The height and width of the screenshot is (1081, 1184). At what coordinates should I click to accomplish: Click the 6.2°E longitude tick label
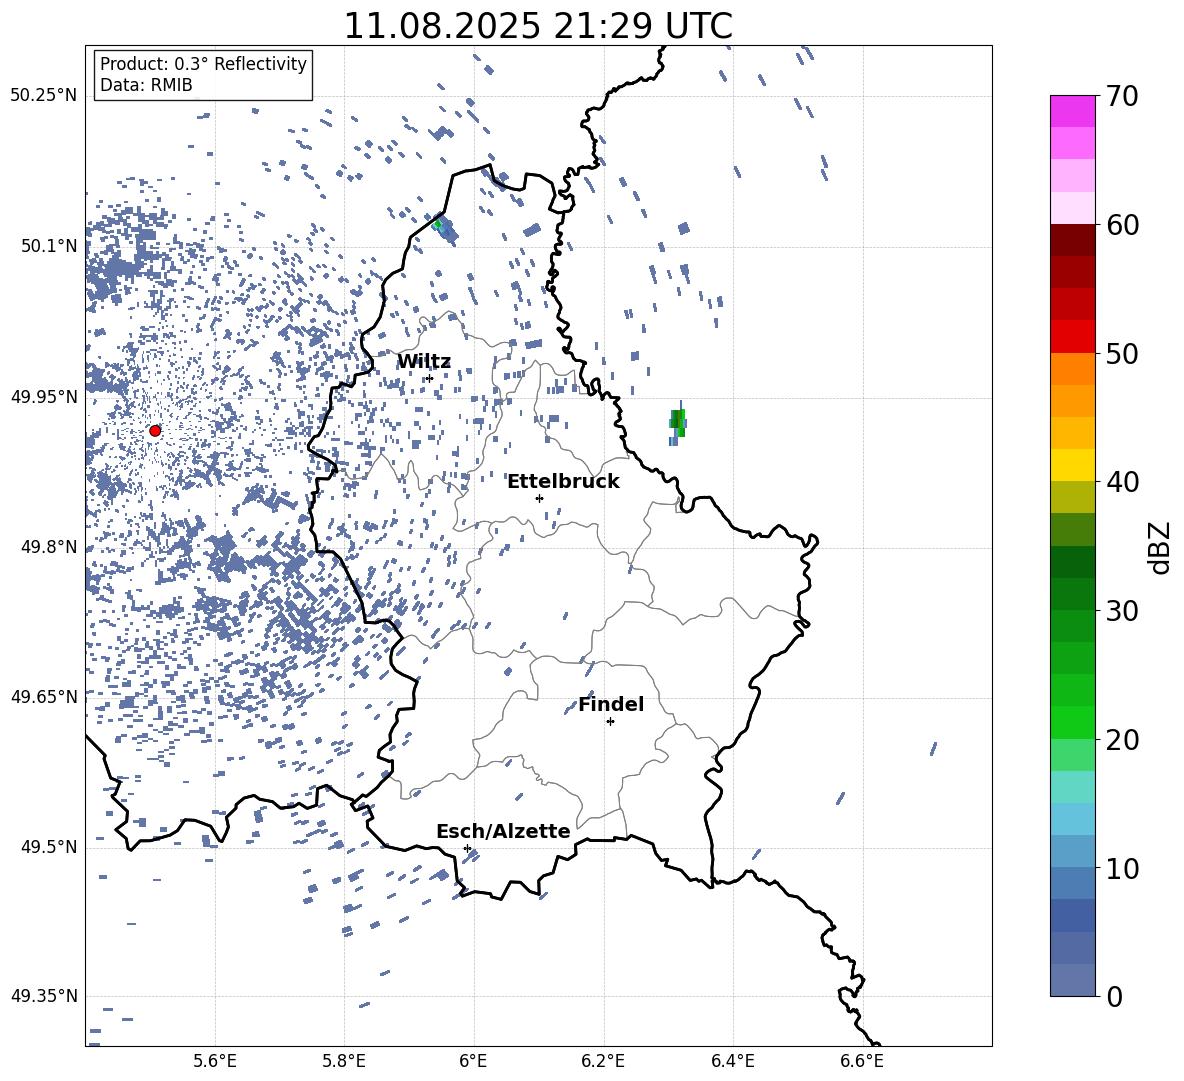(x=603, y=1061)
